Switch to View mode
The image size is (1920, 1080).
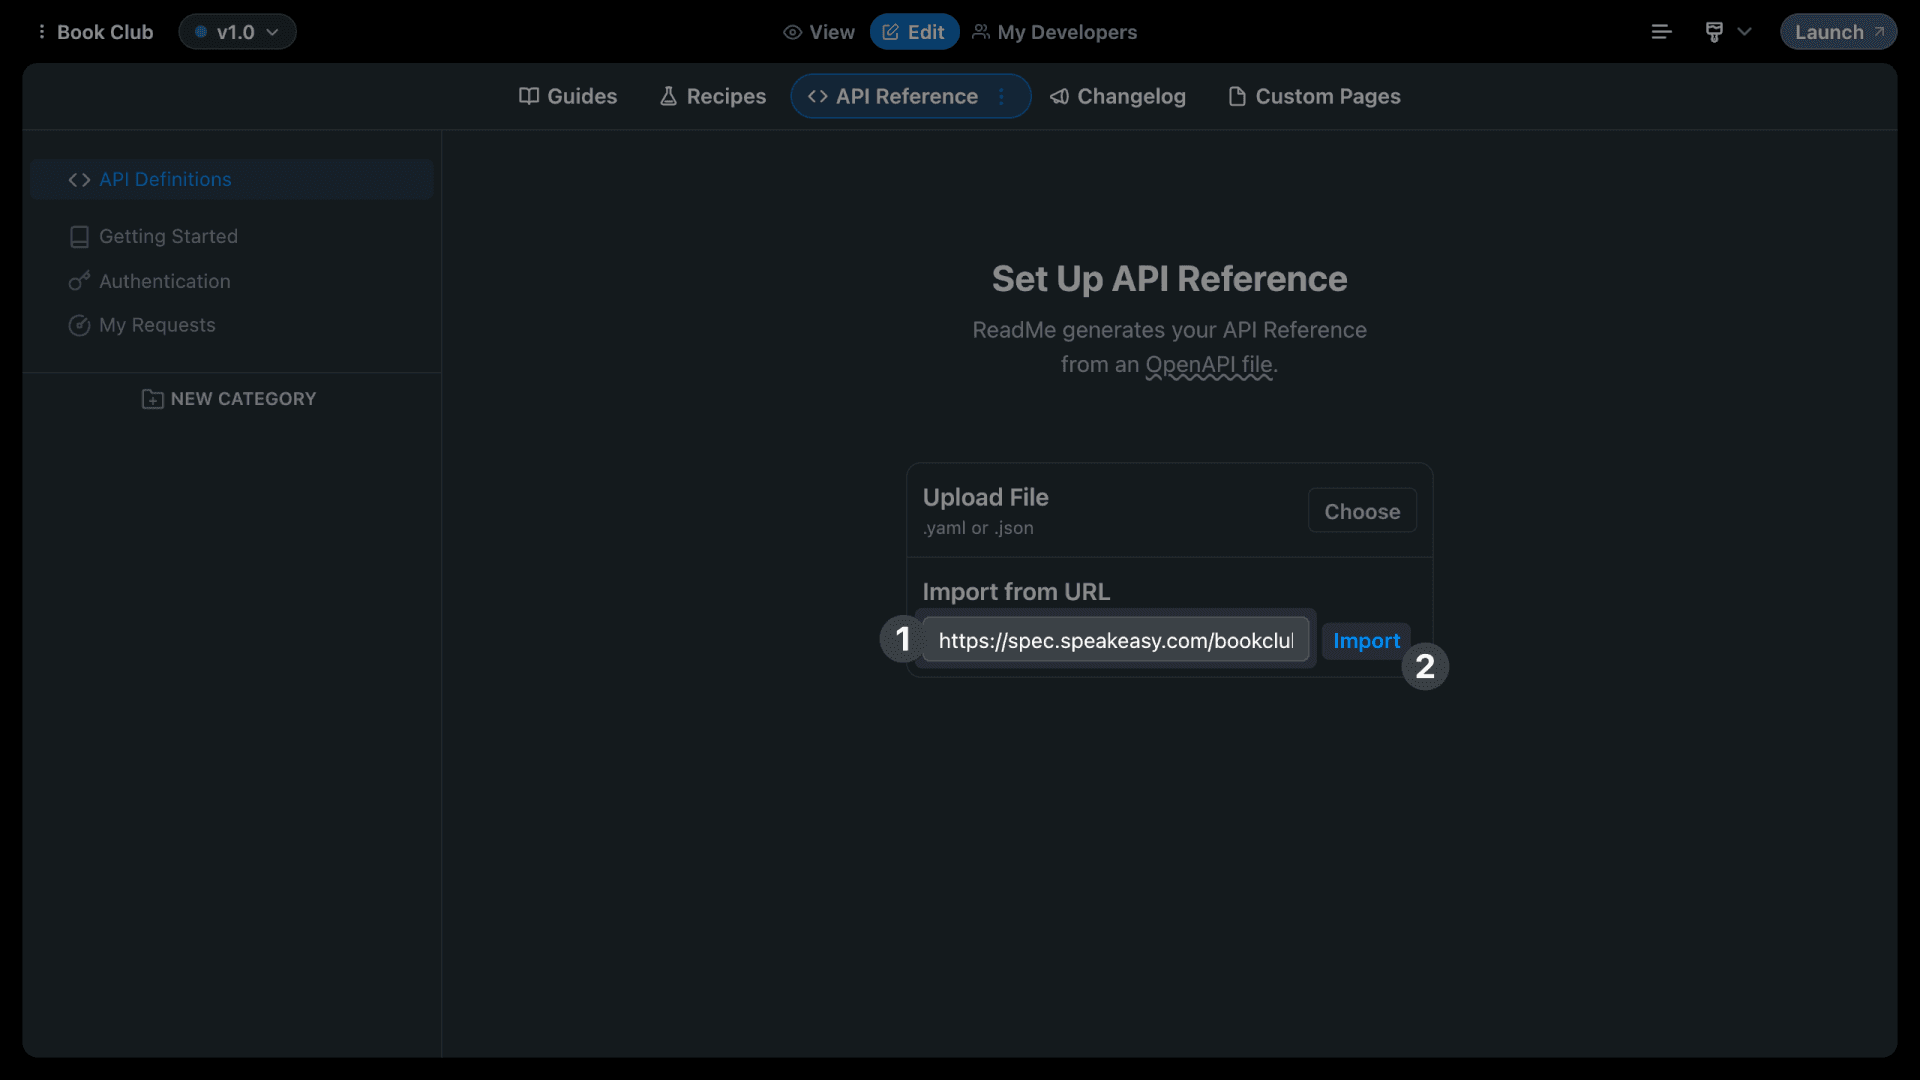click(x=819, y=32)
